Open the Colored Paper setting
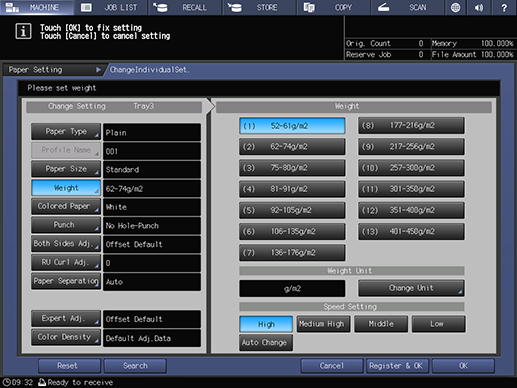This screenshot has width=517, height=388. [x=66, y=206]
